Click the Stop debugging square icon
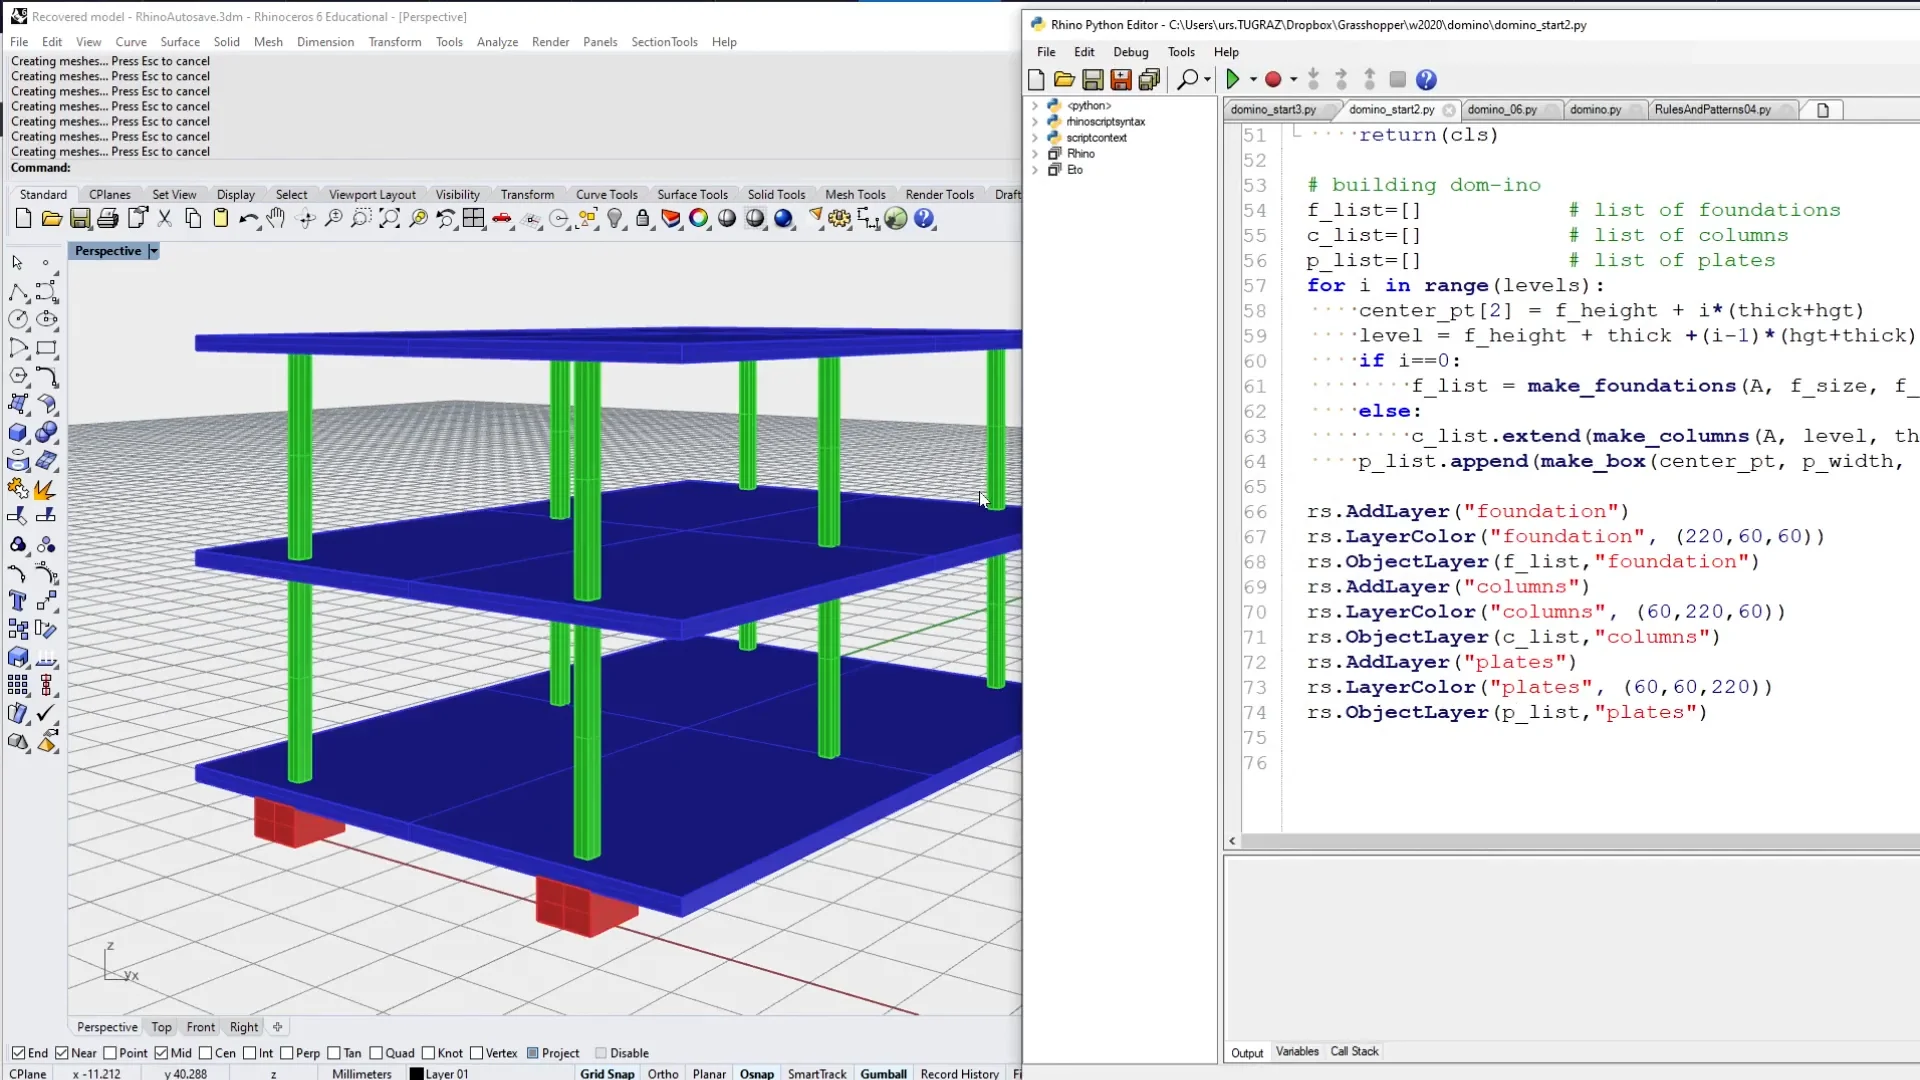This screenshot has height=1080, width=1920. point(1398,79)
